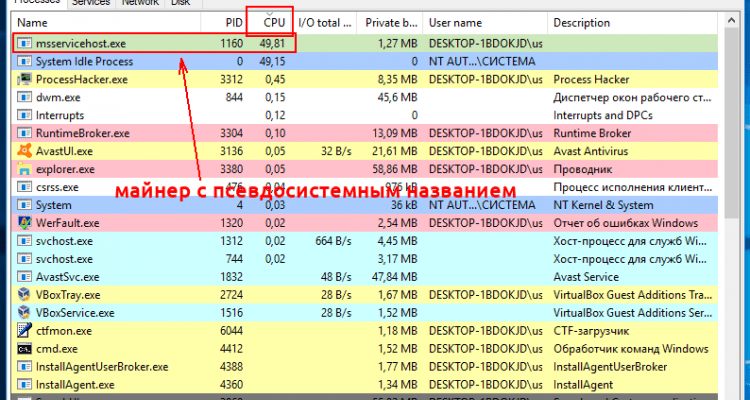Click the VBoxTray.exe cube icon
750x400 pixels.
point(24,295)
